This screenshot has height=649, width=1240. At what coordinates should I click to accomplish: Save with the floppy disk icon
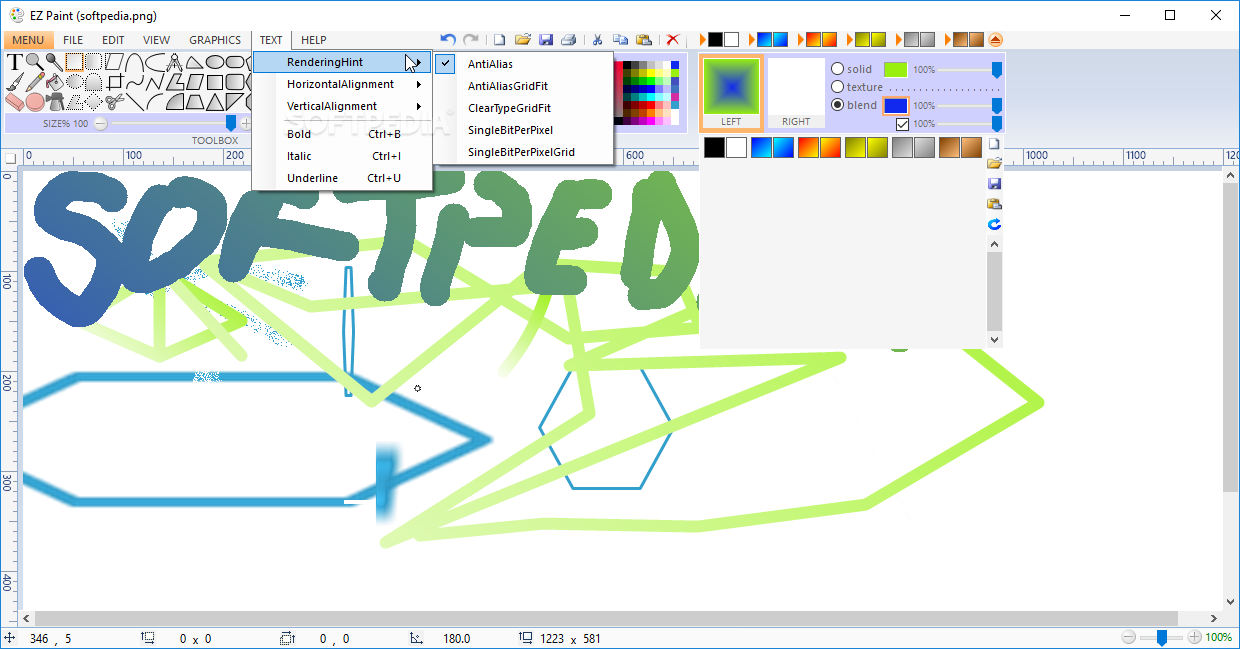point(546,39)
